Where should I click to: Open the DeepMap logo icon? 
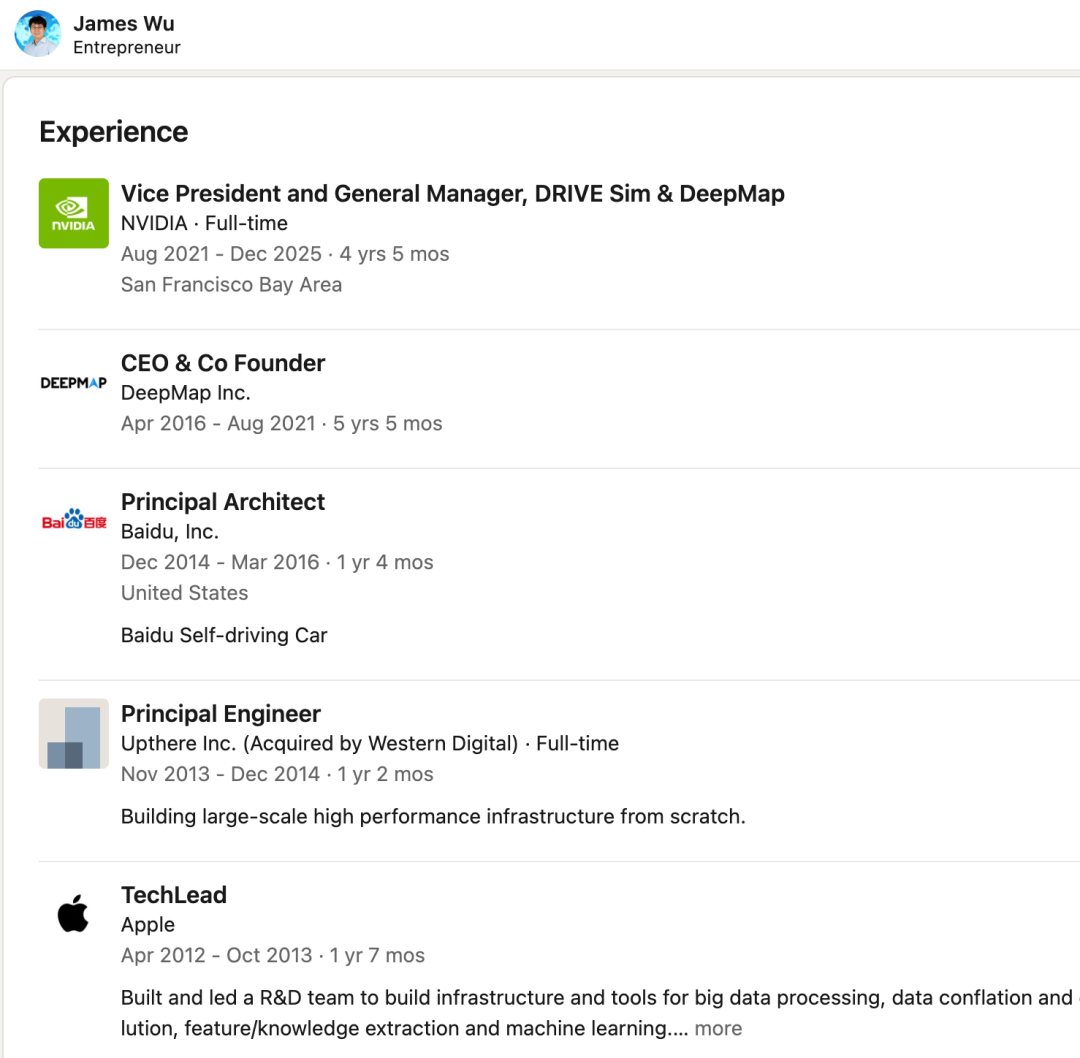click(73, 382)
